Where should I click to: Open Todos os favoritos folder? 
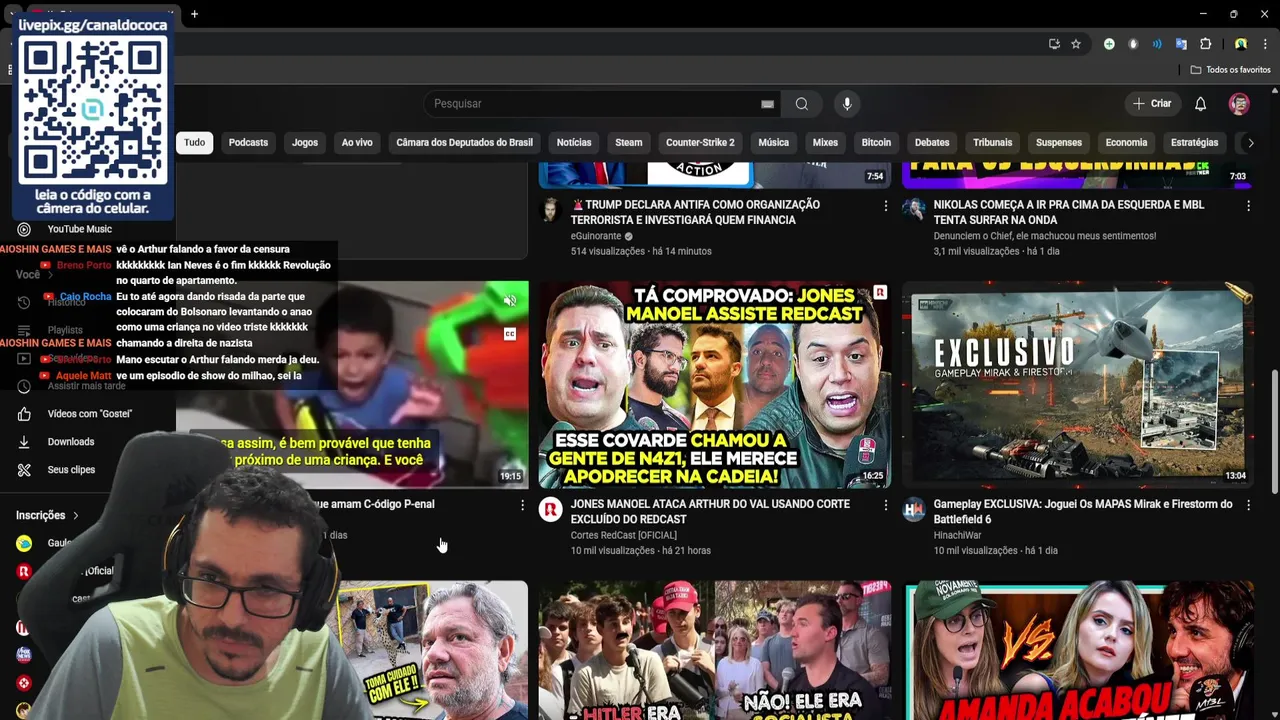(1231, 70)
